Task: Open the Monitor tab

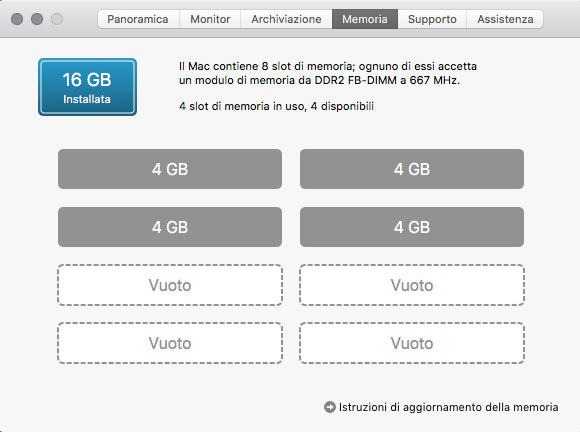Action: click(x=210, y=19)
